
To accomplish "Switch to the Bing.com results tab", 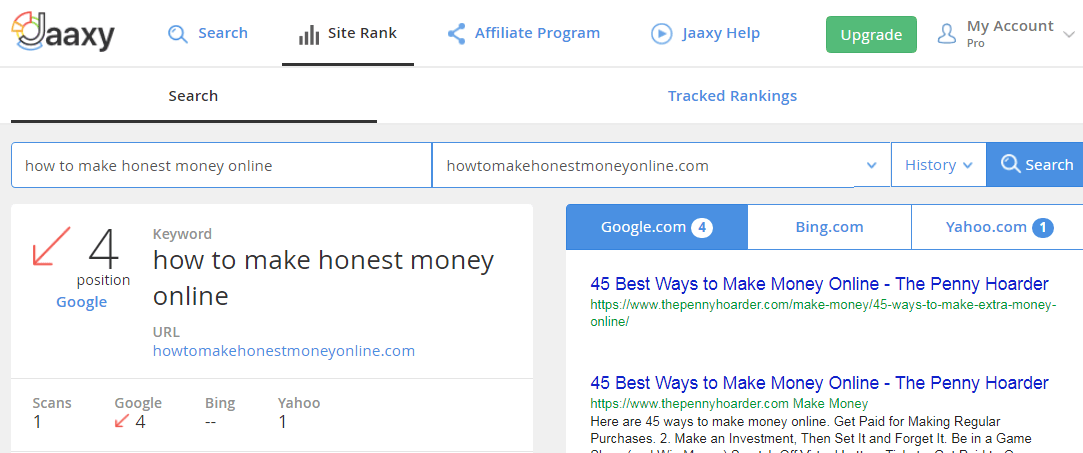I will click(x=830, y=227).
